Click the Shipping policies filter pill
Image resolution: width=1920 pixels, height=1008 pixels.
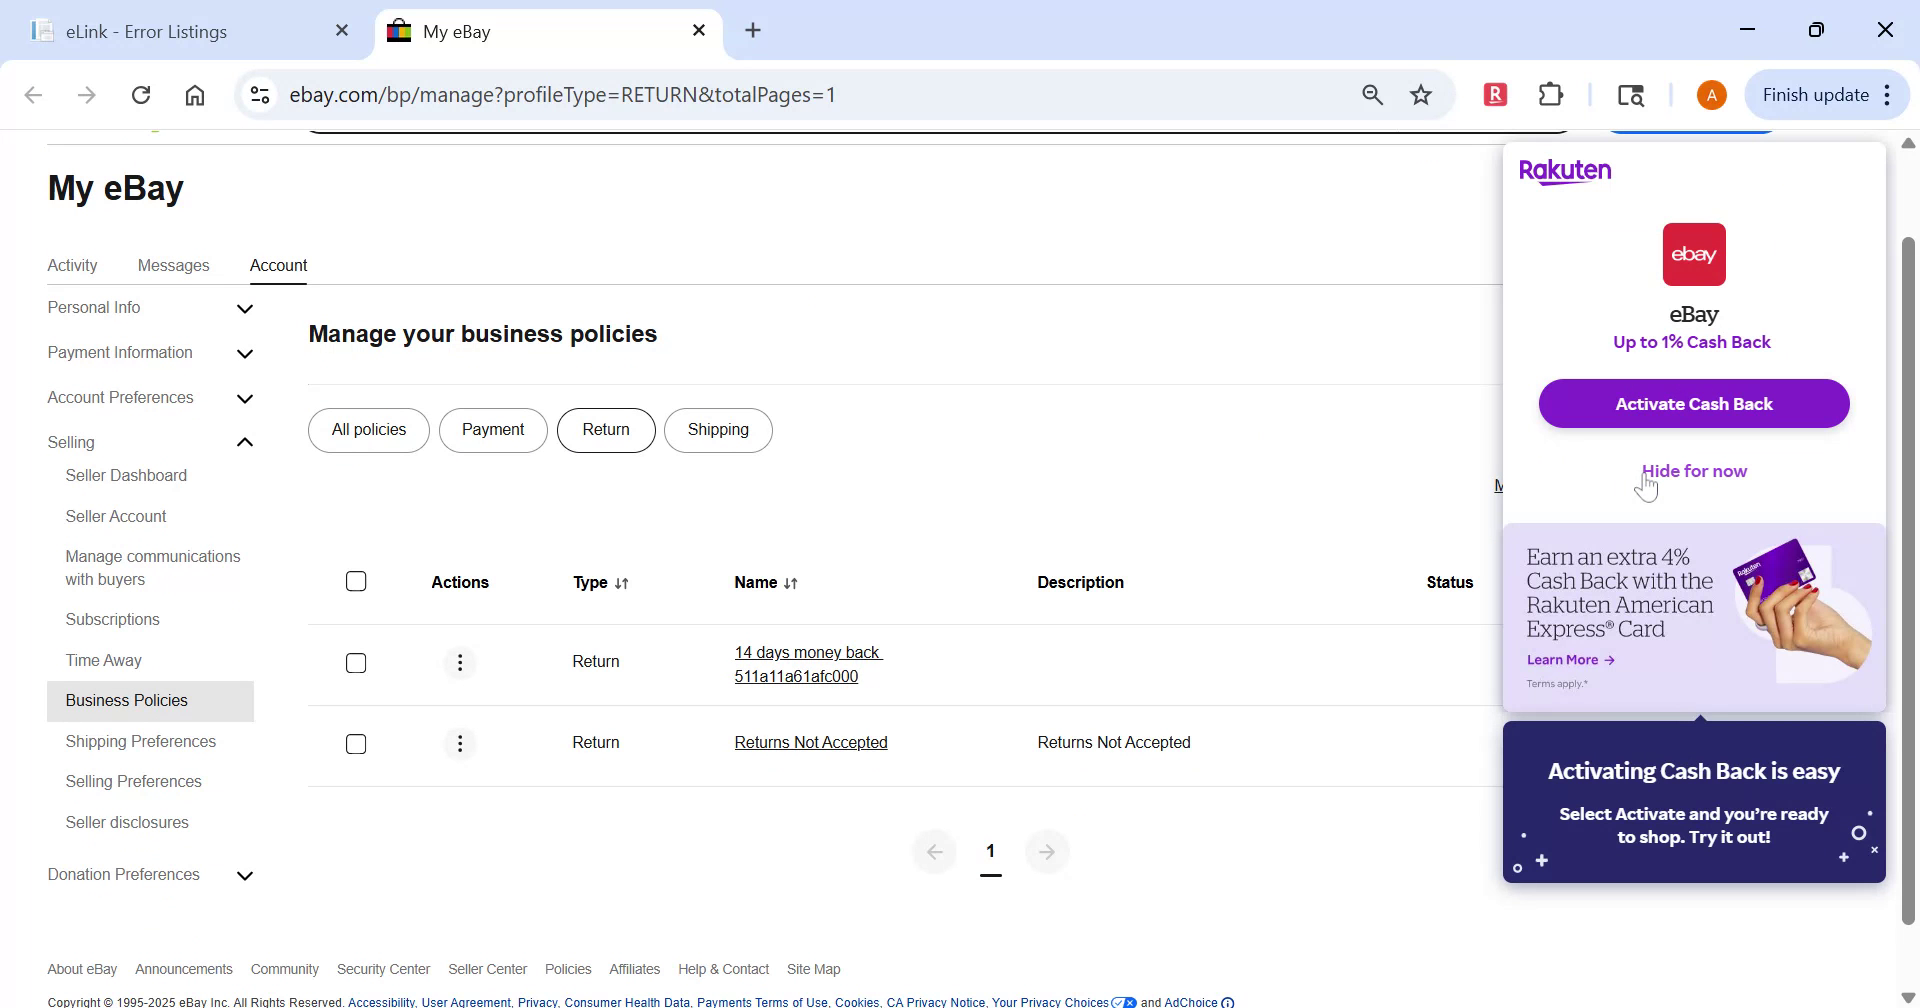(718, 429)
